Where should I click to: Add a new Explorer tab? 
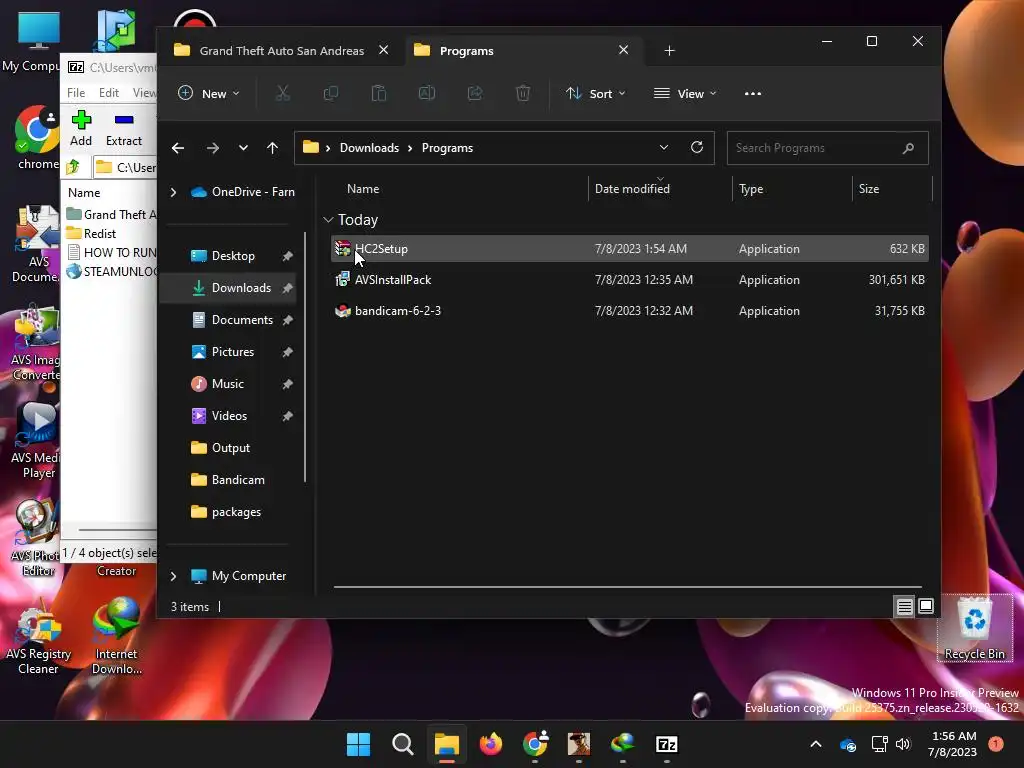(x=669, y=50)
